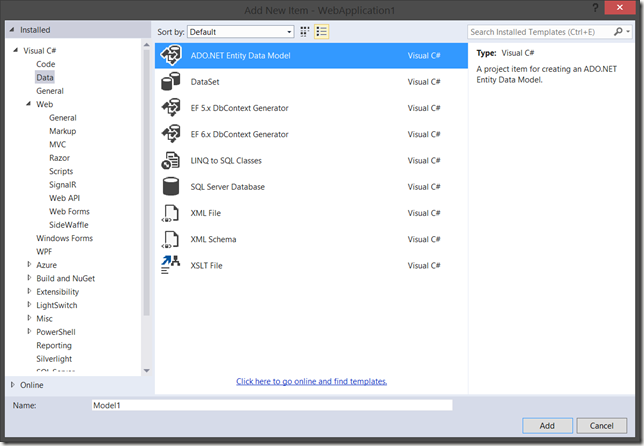Screen dimensions: 644x446
Task: Select the Code category
Action: [45, 64]
